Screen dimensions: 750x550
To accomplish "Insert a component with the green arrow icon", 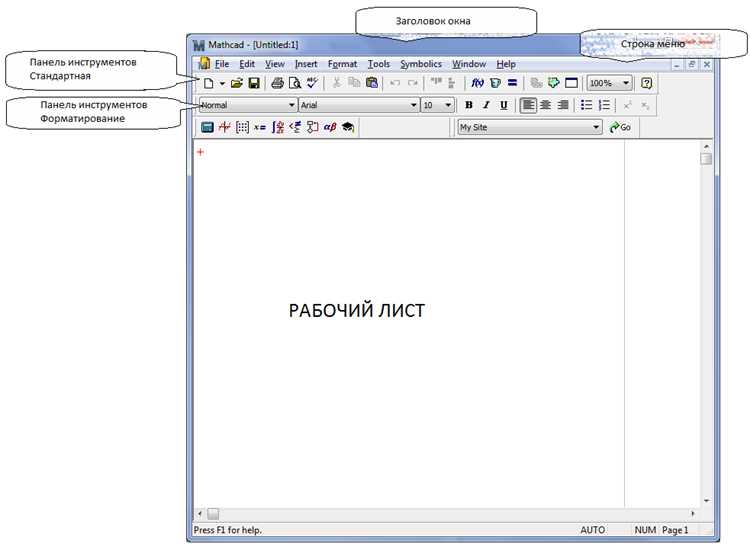I will pos(553,83).
